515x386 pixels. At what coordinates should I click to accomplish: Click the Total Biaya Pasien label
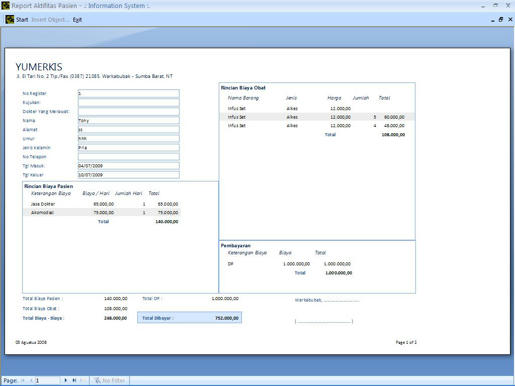(42, 298)
